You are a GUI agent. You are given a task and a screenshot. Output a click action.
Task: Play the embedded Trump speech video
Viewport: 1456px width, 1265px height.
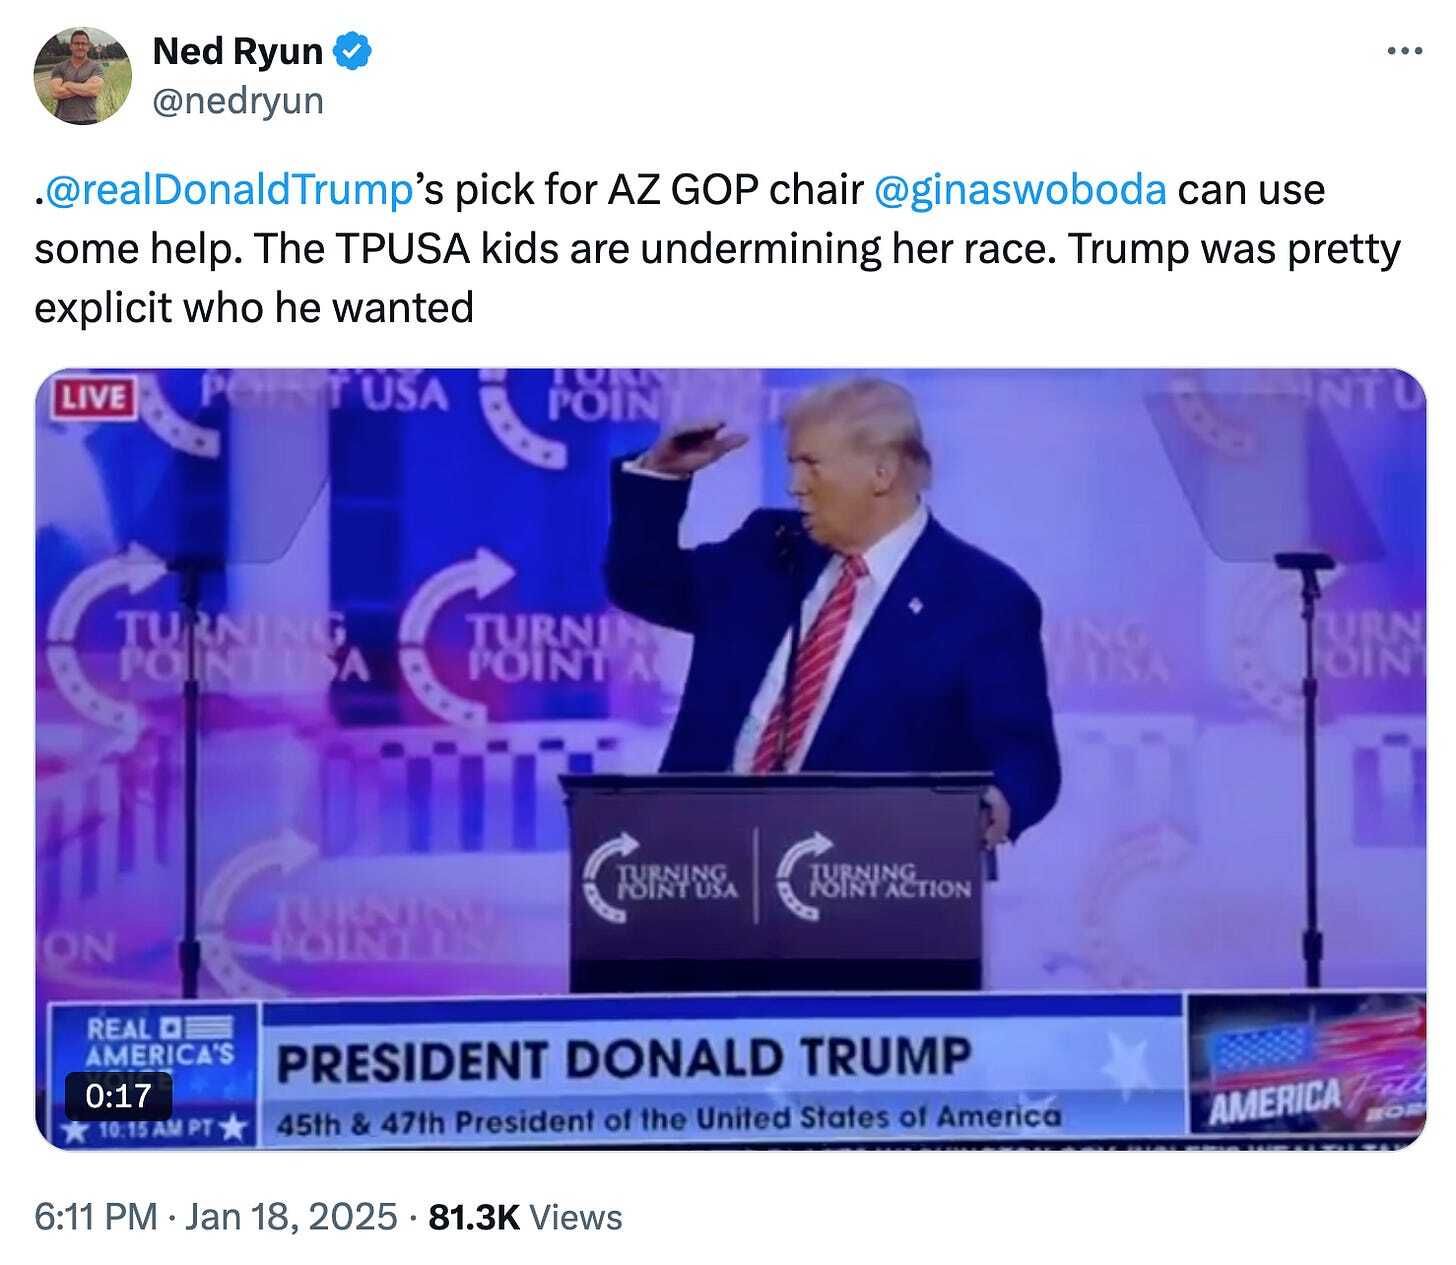click(x=730, y=760)
